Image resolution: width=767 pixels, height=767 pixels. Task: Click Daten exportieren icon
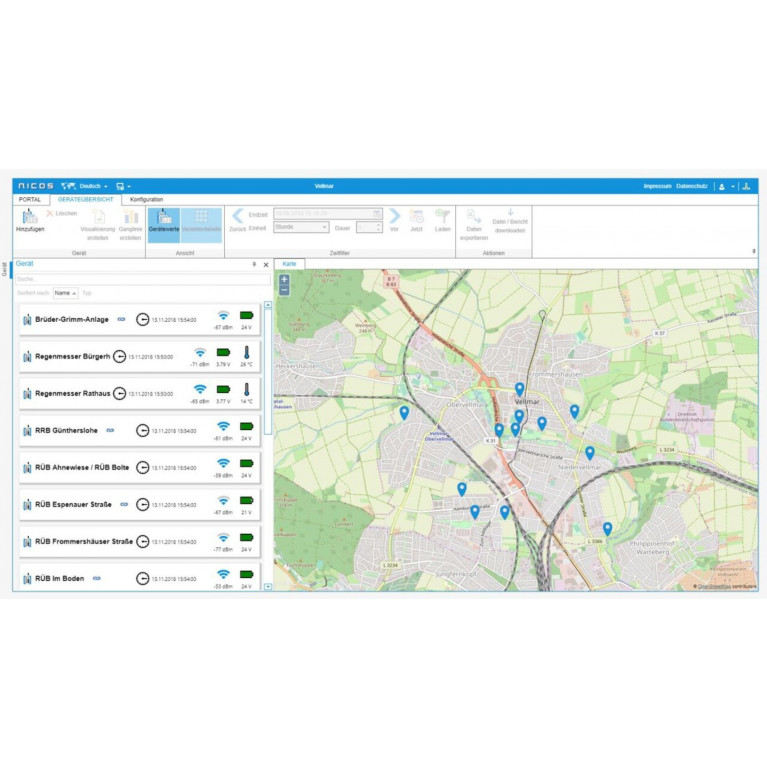(474, 216)
